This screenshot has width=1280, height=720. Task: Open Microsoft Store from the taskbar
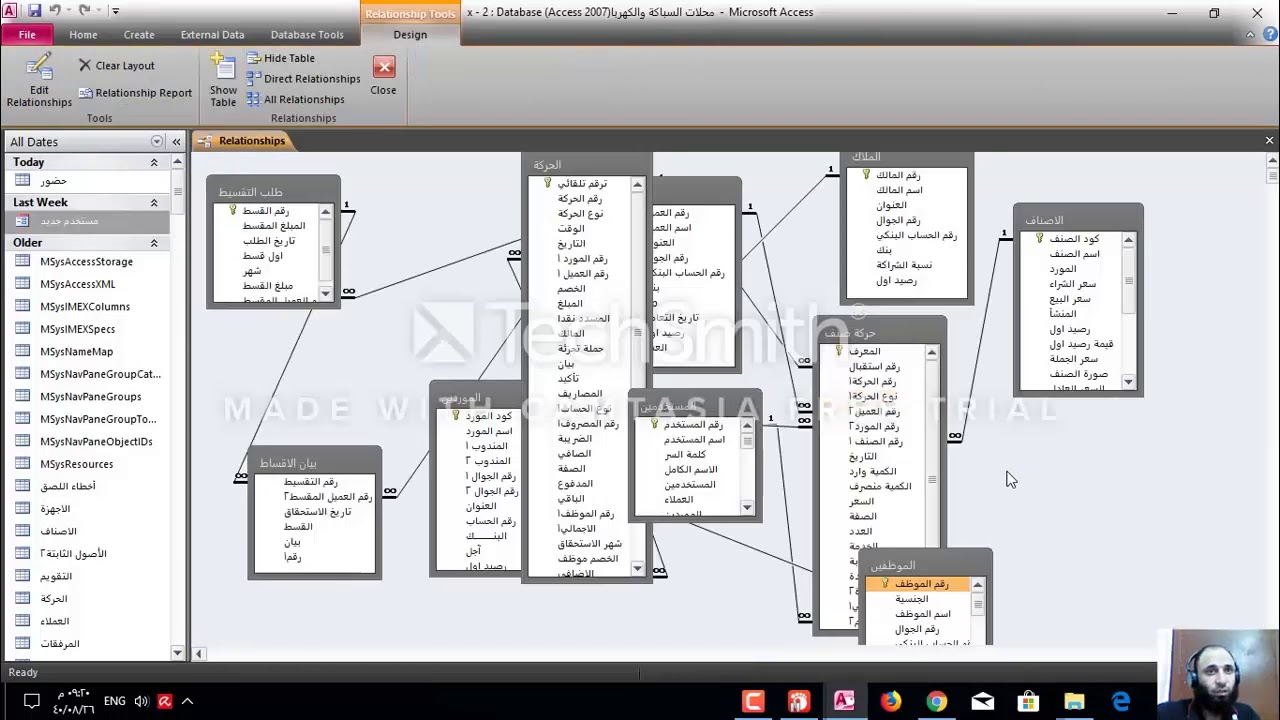click(1028, 701)
